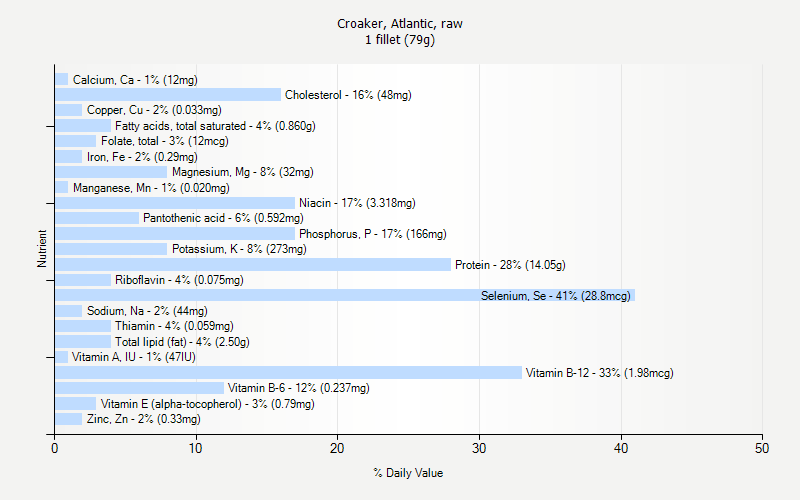The height and width of the screenshot is (500, 800).
Task: Click the Vitamin B-12 bar
Action: [x=288, y=373]
